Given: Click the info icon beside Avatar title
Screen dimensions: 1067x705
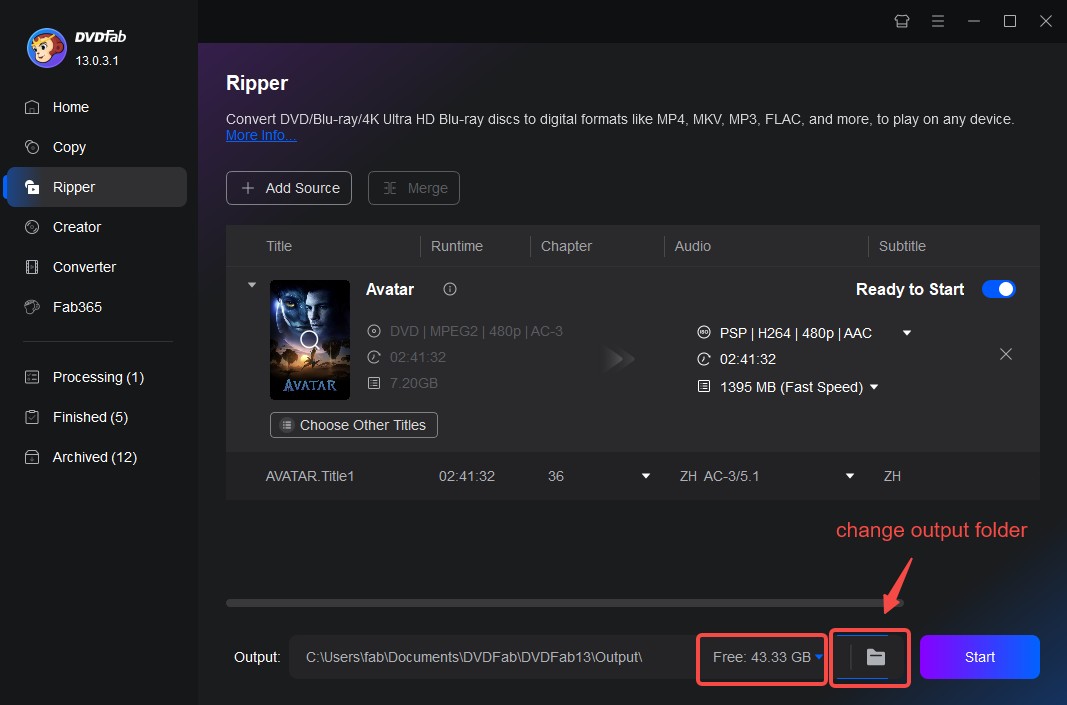Looking at the screenshot, I should coord(449,289).
